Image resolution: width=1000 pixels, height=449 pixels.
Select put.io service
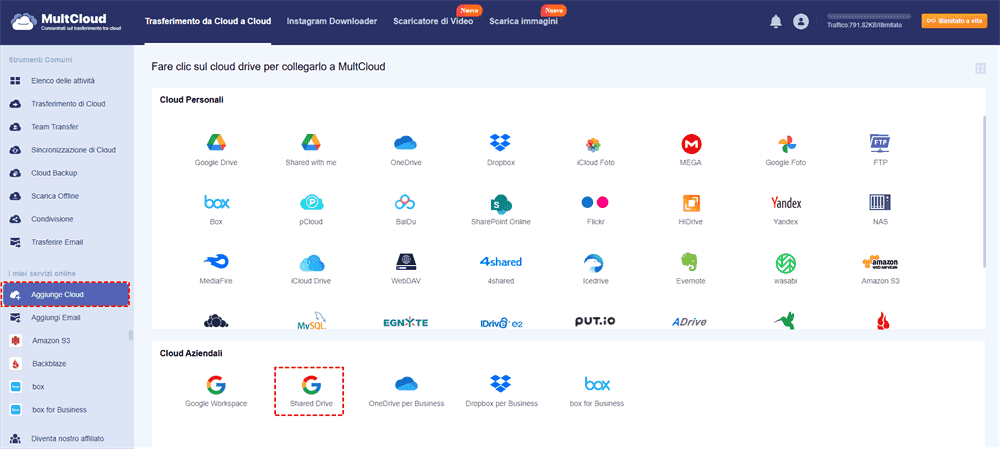pyautogui.click(x=595, y=321)
